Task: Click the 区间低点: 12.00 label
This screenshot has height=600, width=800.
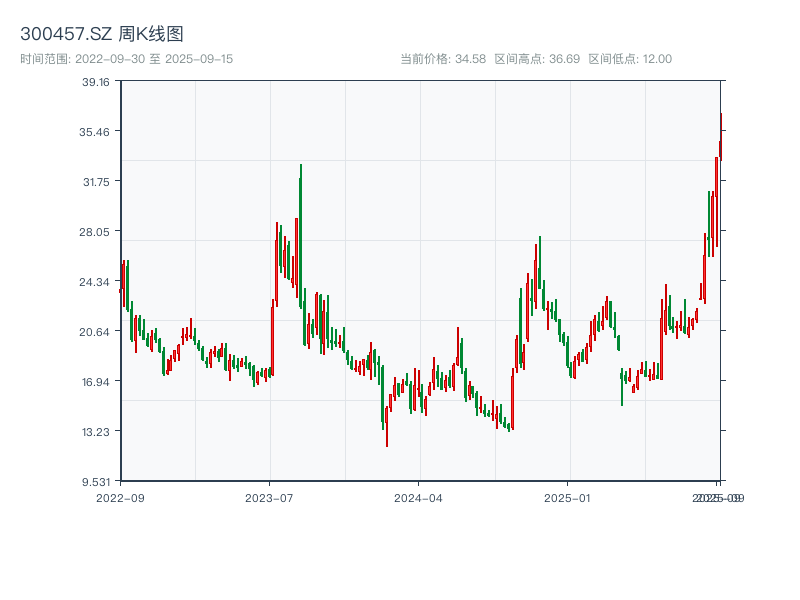Action: (630, 59)
